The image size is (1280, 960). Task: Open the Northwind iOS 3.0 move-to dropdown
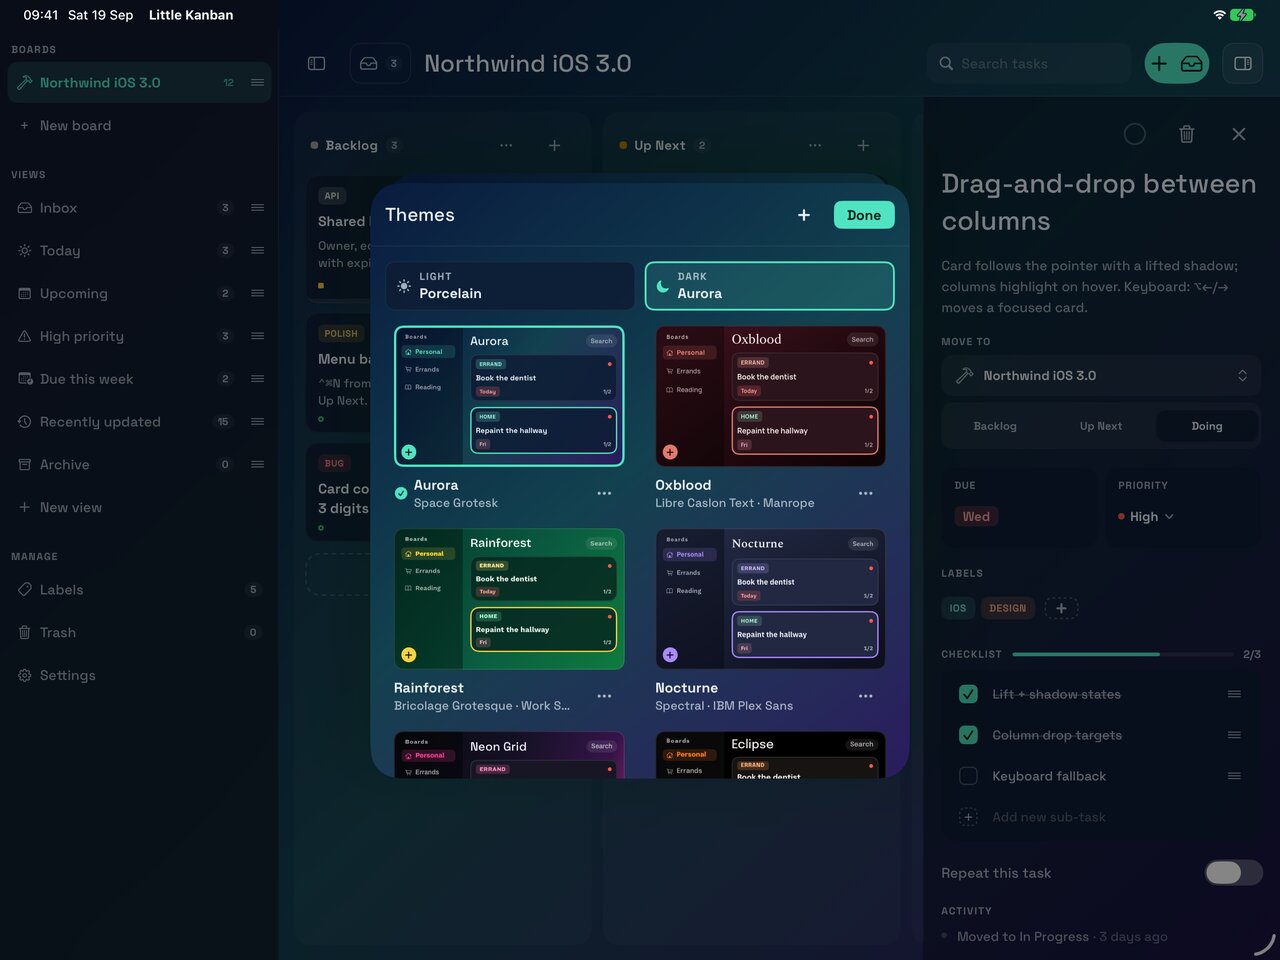coord(1101,375)
